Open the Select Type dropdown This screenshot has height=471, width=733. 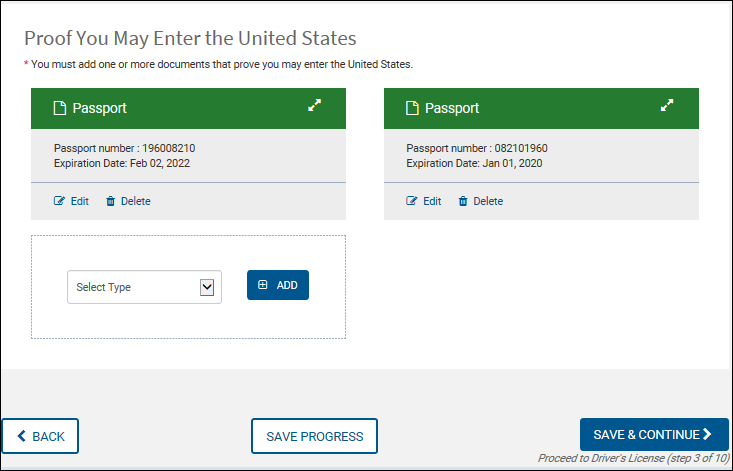pyautogui.click(x=143, y=287)
